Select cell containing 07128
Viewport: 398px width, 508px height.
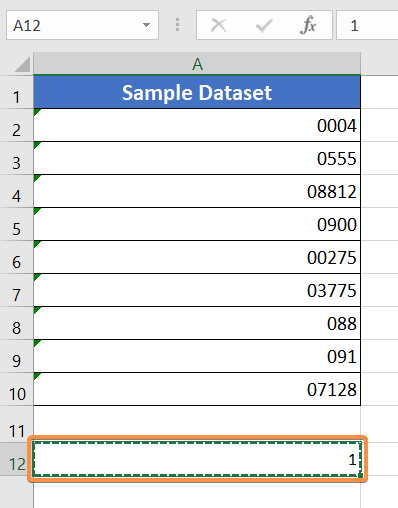pos(197,389)
